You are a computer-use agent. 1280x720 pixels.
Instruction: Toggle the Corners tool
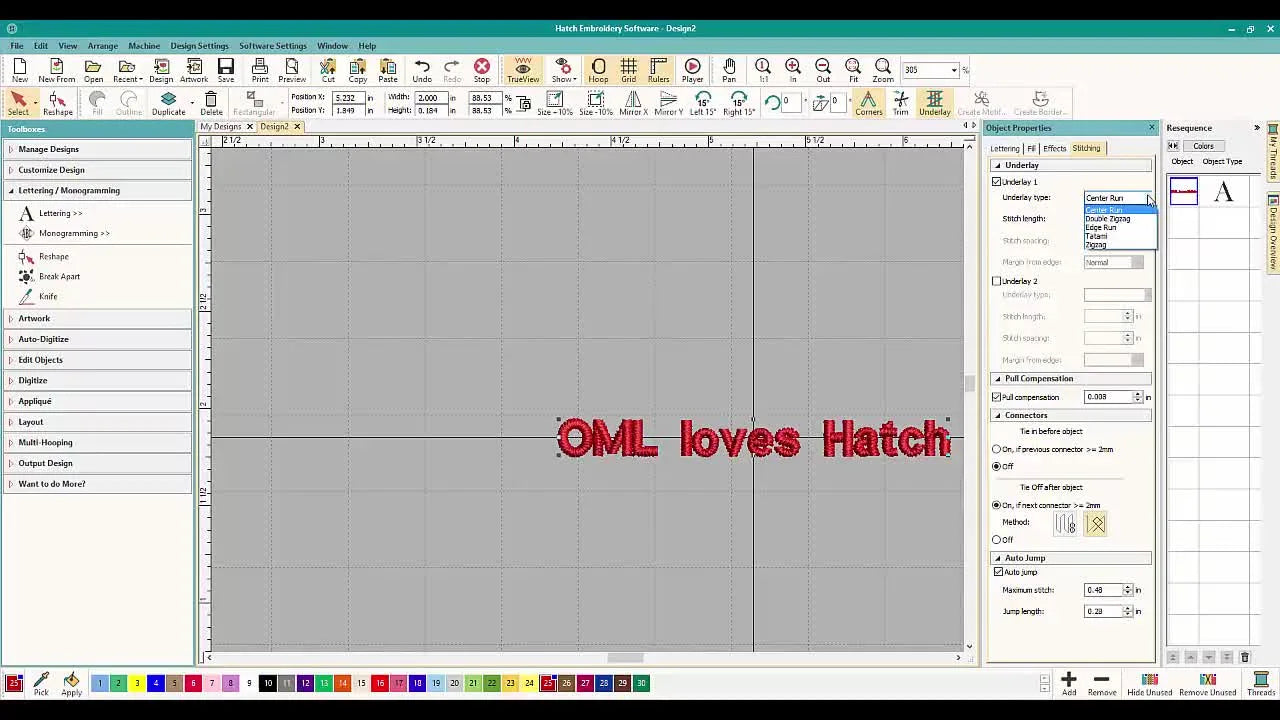point(868,103)
